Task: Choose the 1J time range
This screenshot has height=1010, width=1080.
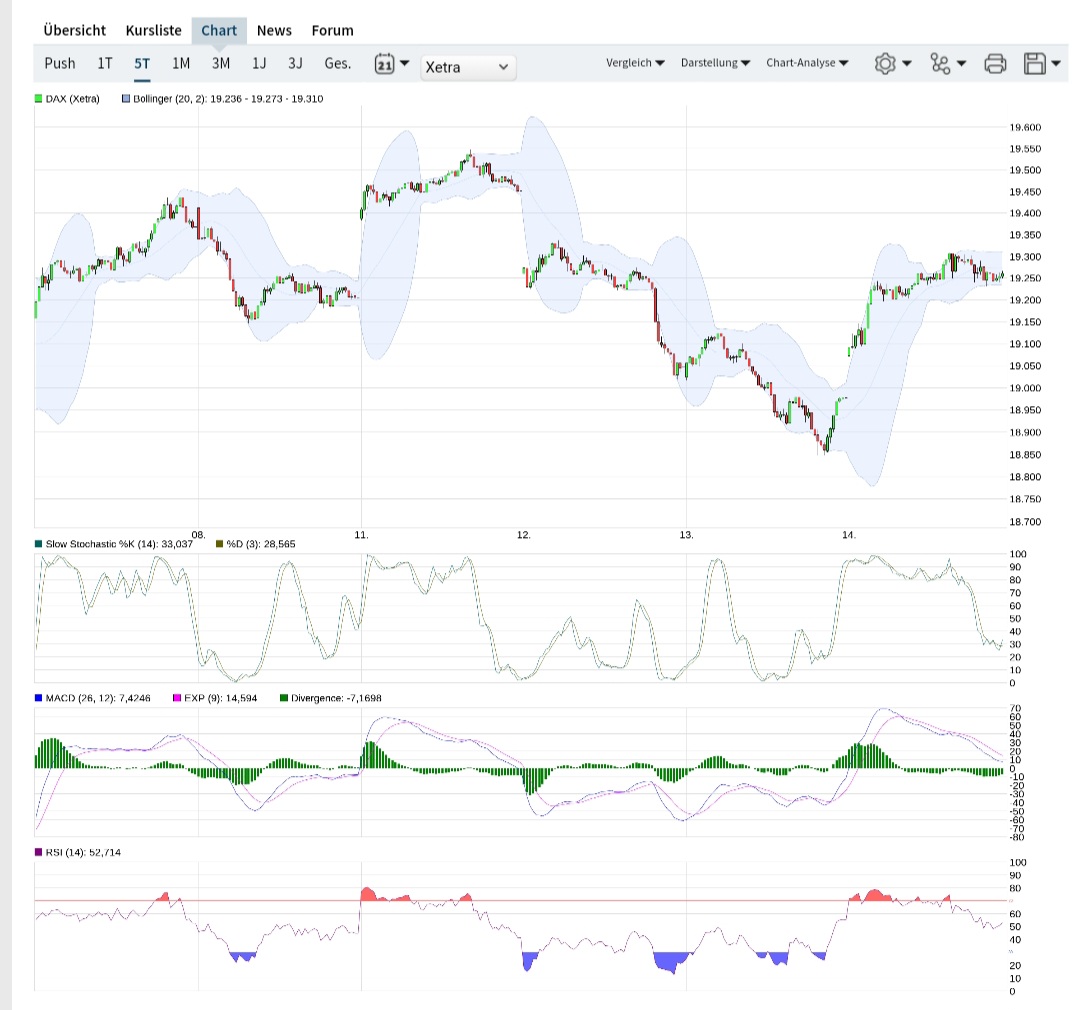Action: click(259, 63)
